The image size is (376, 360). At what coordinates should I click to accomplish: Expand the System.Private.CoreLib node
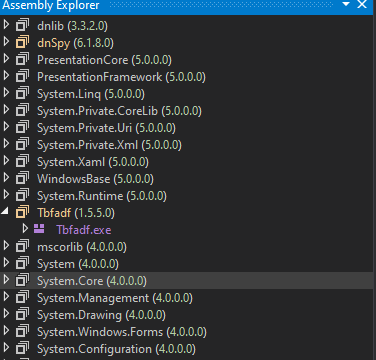point(6,110)
